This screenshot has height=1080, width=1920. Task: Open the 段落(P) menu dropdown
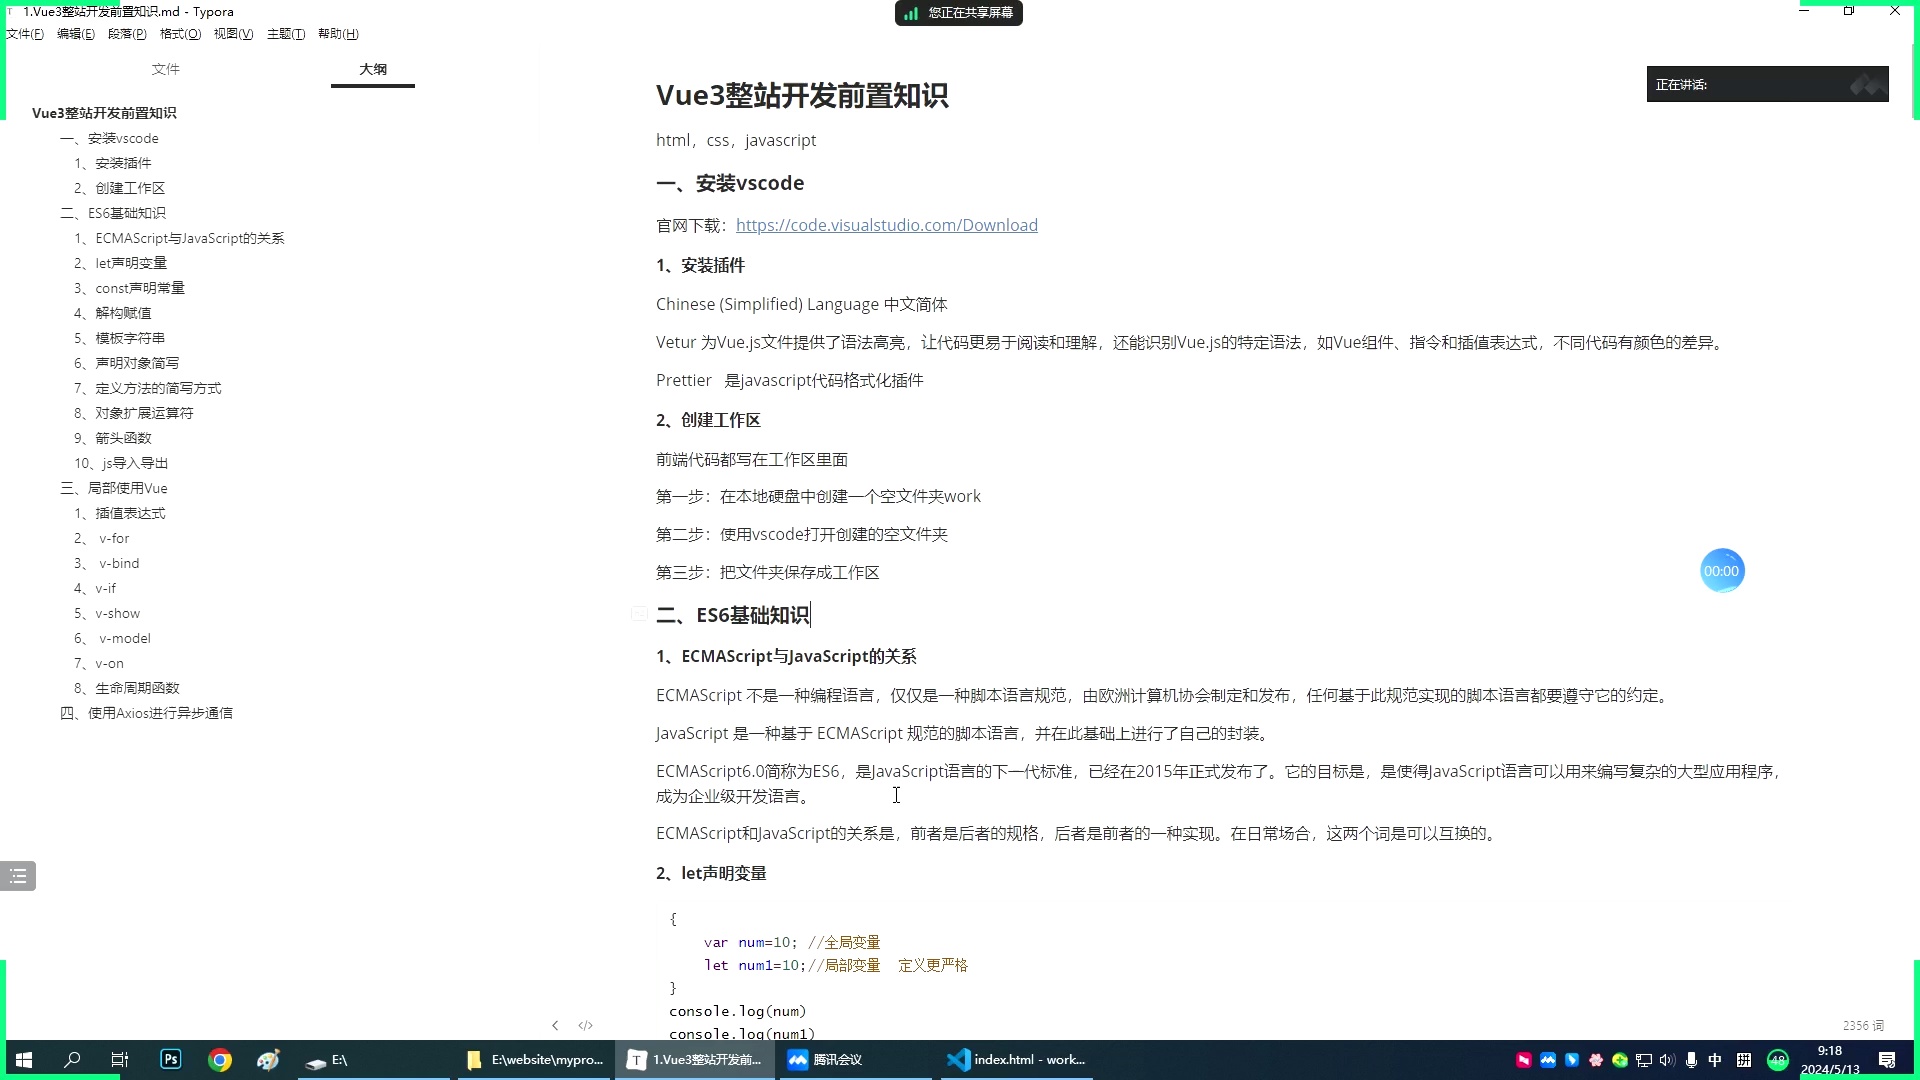coord(126,33)
